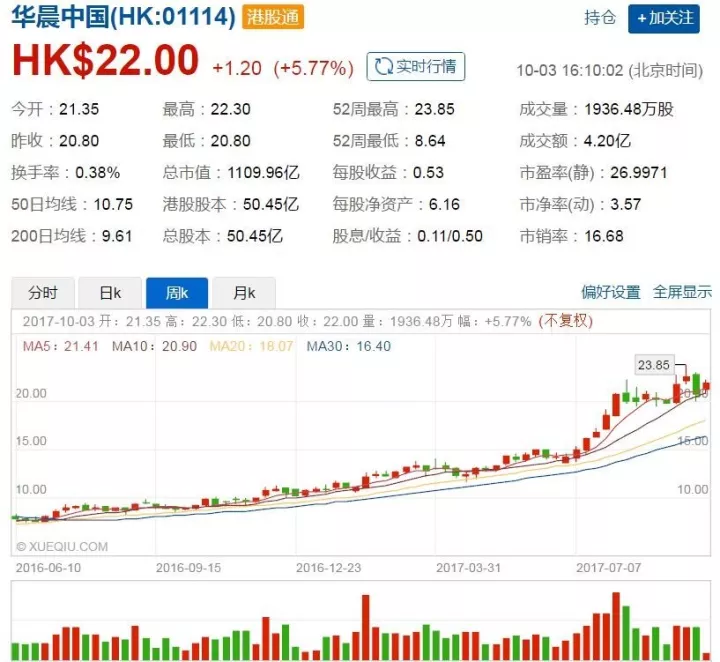Click the 50日均线 10.75 value
Viewport: 720px width, 662px height.
coord(113,204)
